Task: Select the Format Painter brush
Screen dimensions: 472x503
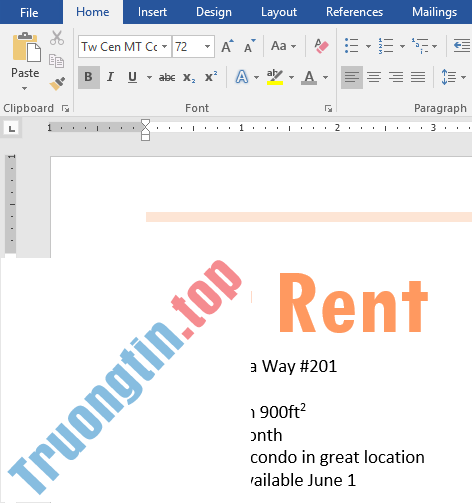Action: click(x=57, y=84)
